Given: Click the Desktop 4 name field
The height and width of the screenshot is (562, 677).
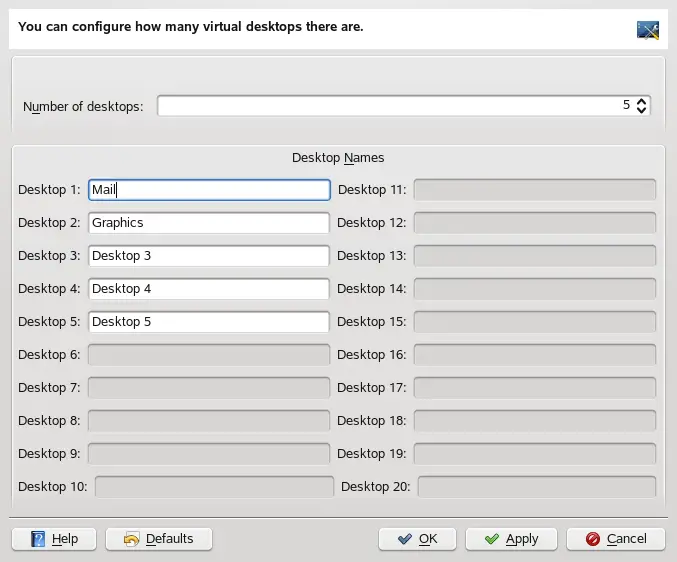Looking at the screenshot, I should tap(209, 288).
